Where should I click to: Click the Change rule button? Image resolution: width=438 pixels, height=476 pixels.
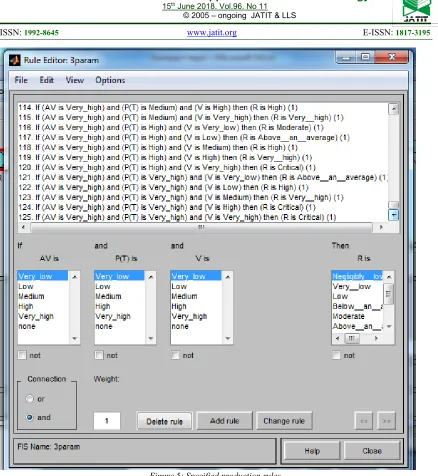click(x=284, y=421)
